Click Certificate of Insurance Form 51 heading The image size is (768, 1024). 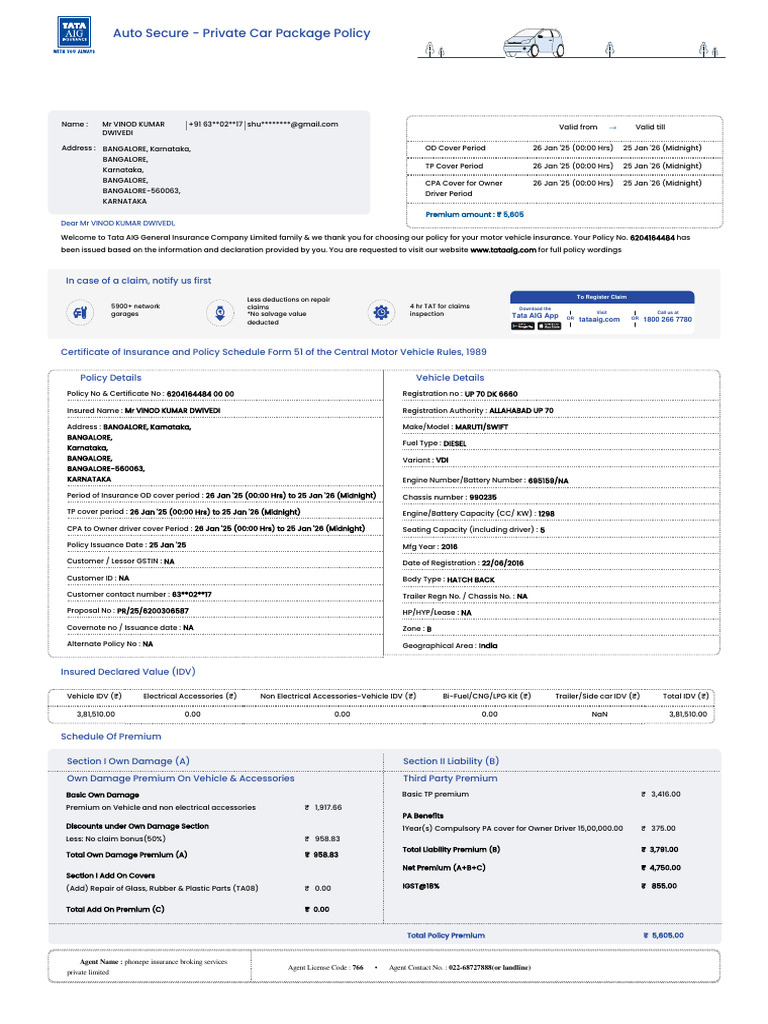(x=274, y=351)
